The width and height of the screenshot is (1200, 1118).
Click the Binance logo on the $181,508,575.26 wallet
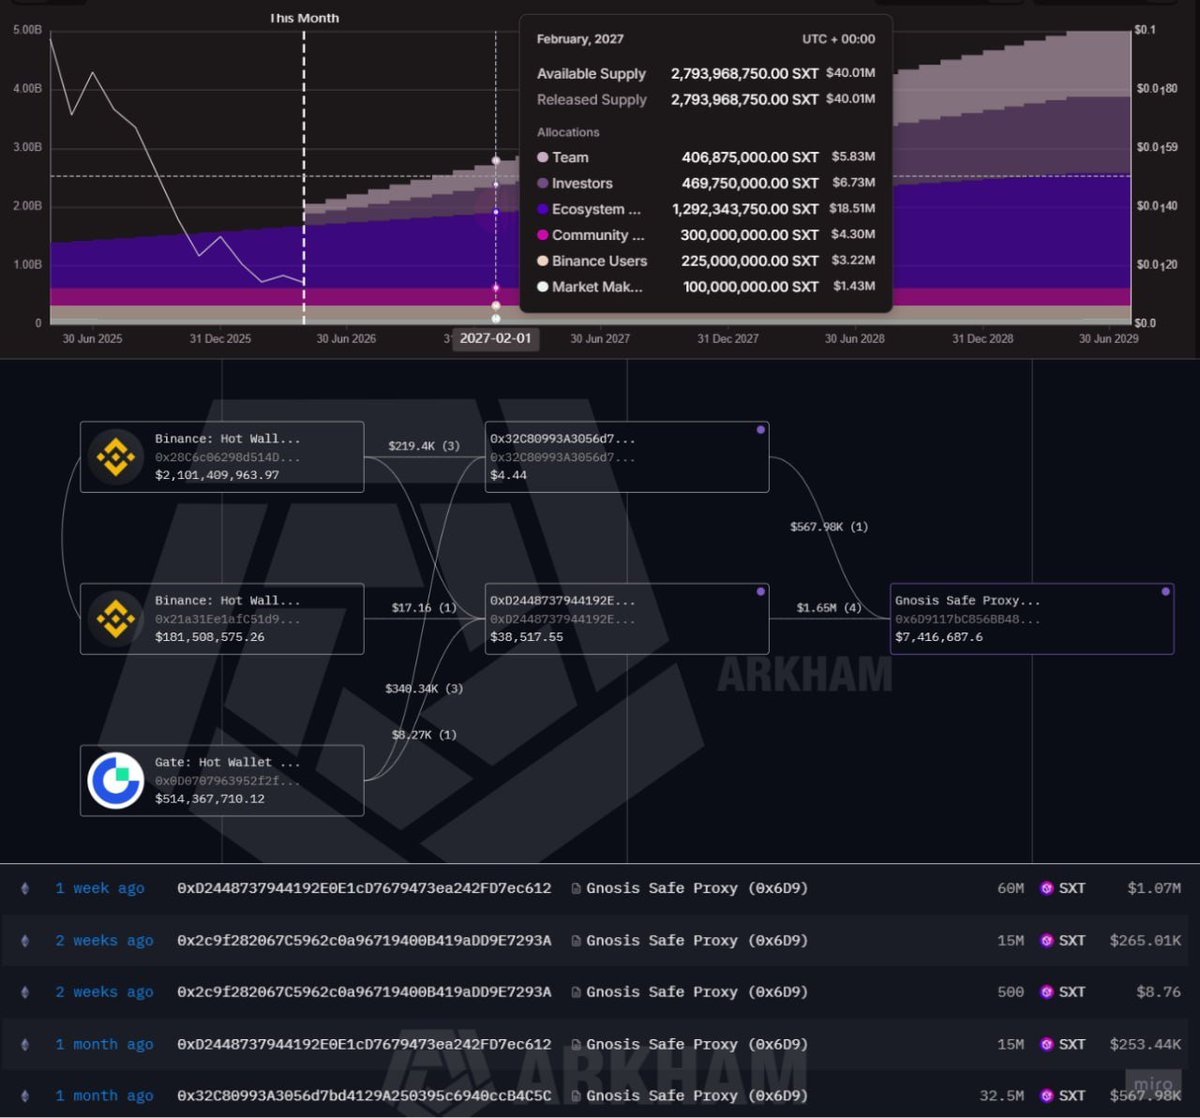tap(115, 619)
